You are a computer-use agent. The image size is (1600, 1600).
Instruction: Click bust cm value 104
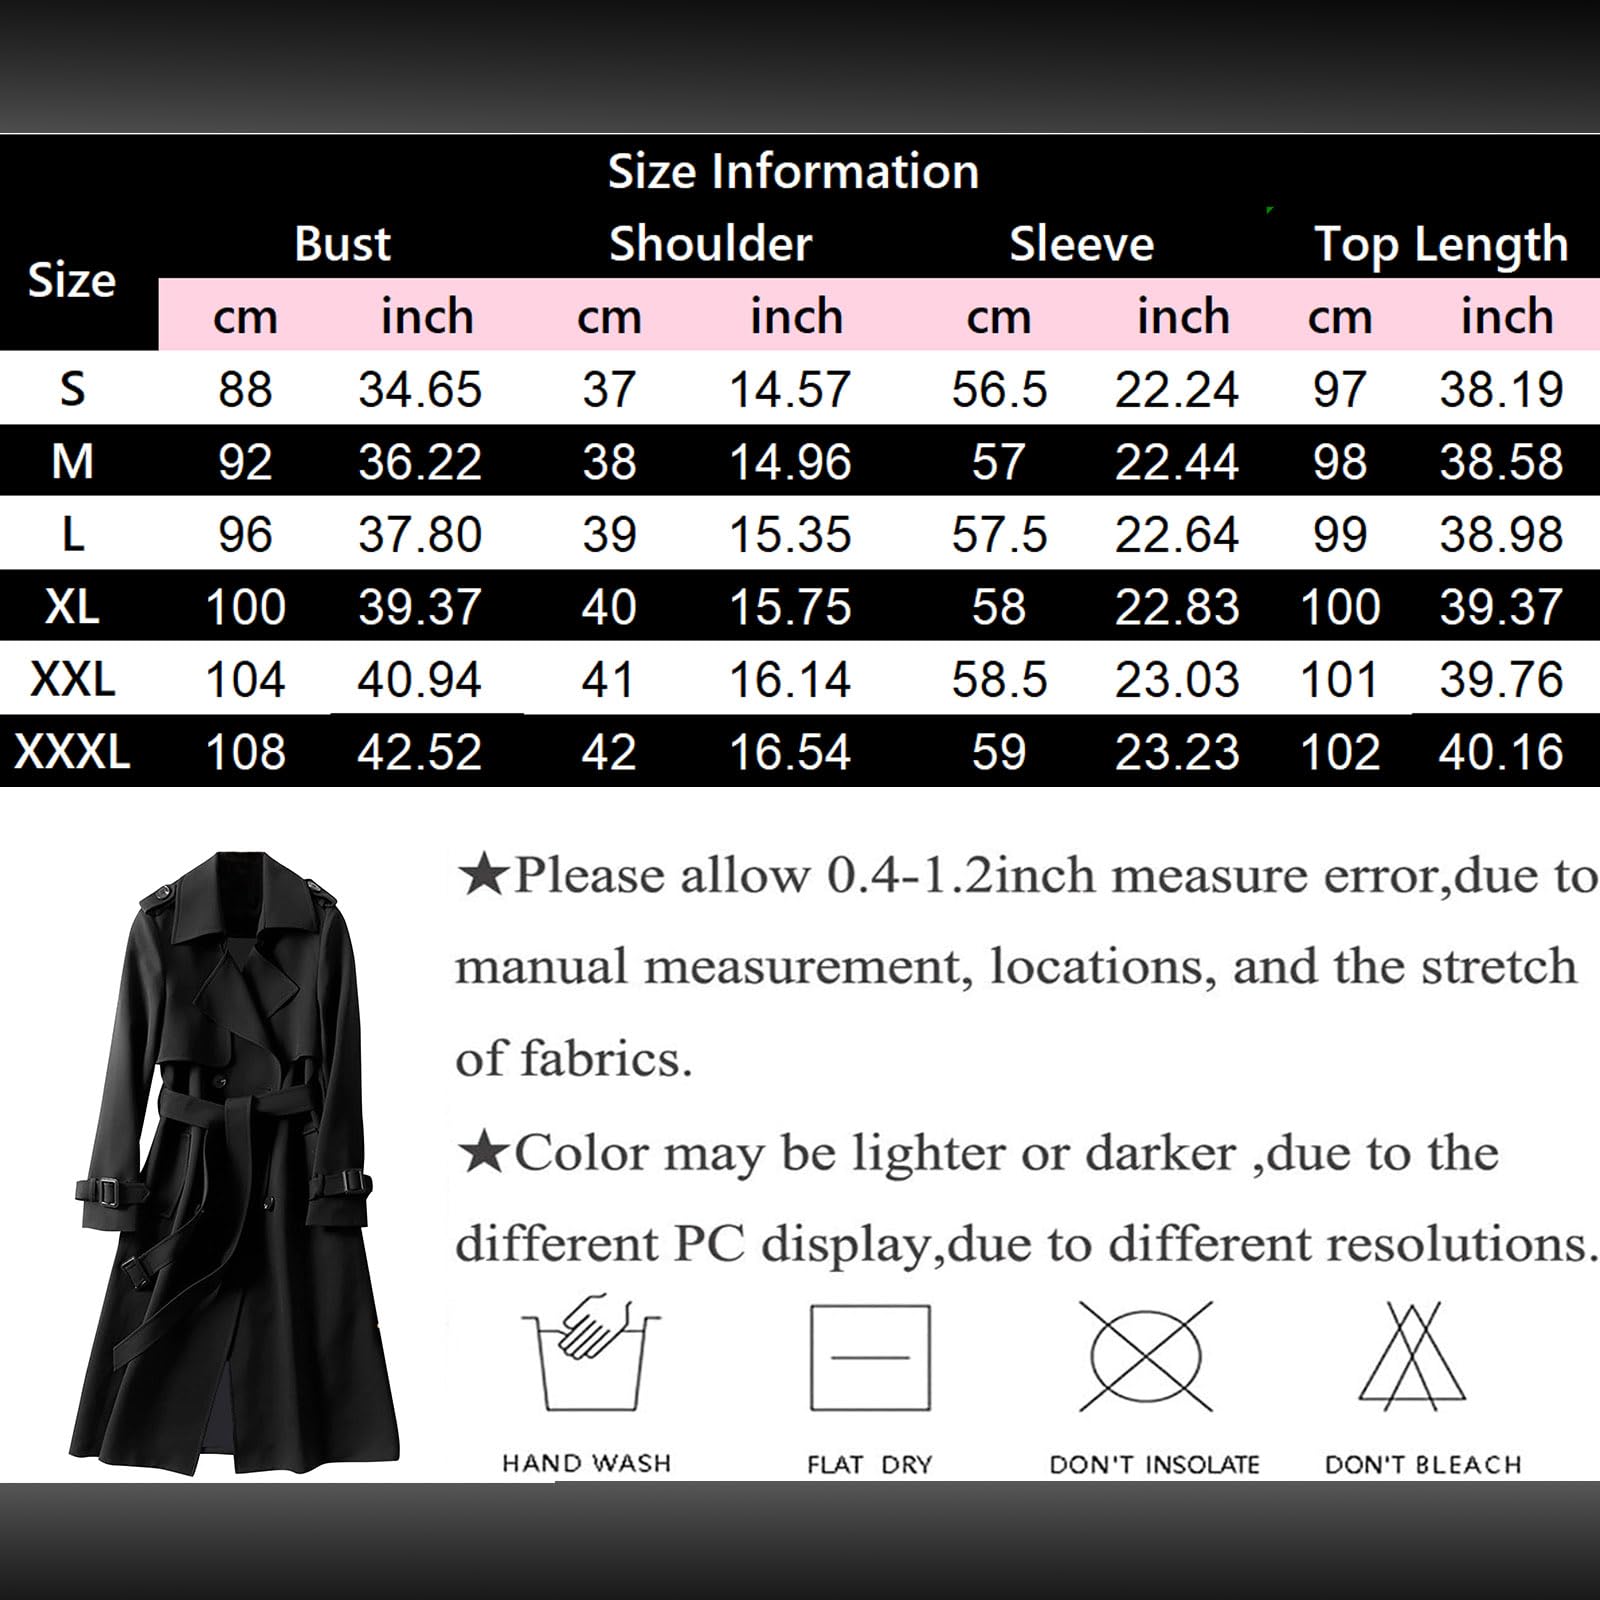tap(245, 680)
